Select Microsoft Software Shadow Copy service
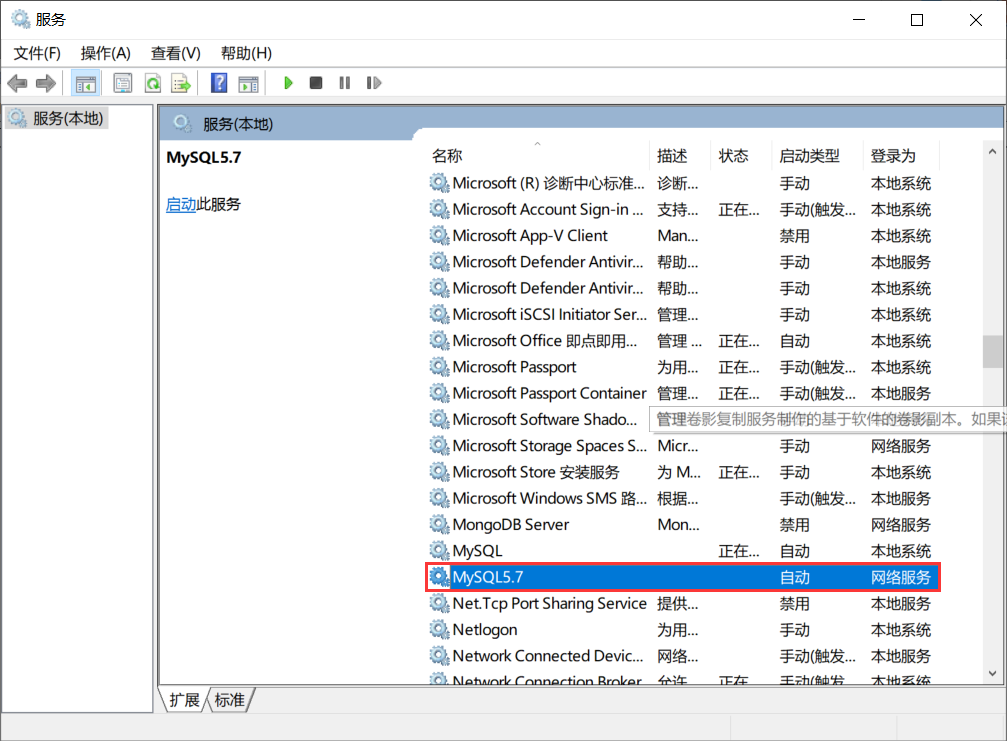Screen dimensions: 1007x741 click(x=538, y=419)
